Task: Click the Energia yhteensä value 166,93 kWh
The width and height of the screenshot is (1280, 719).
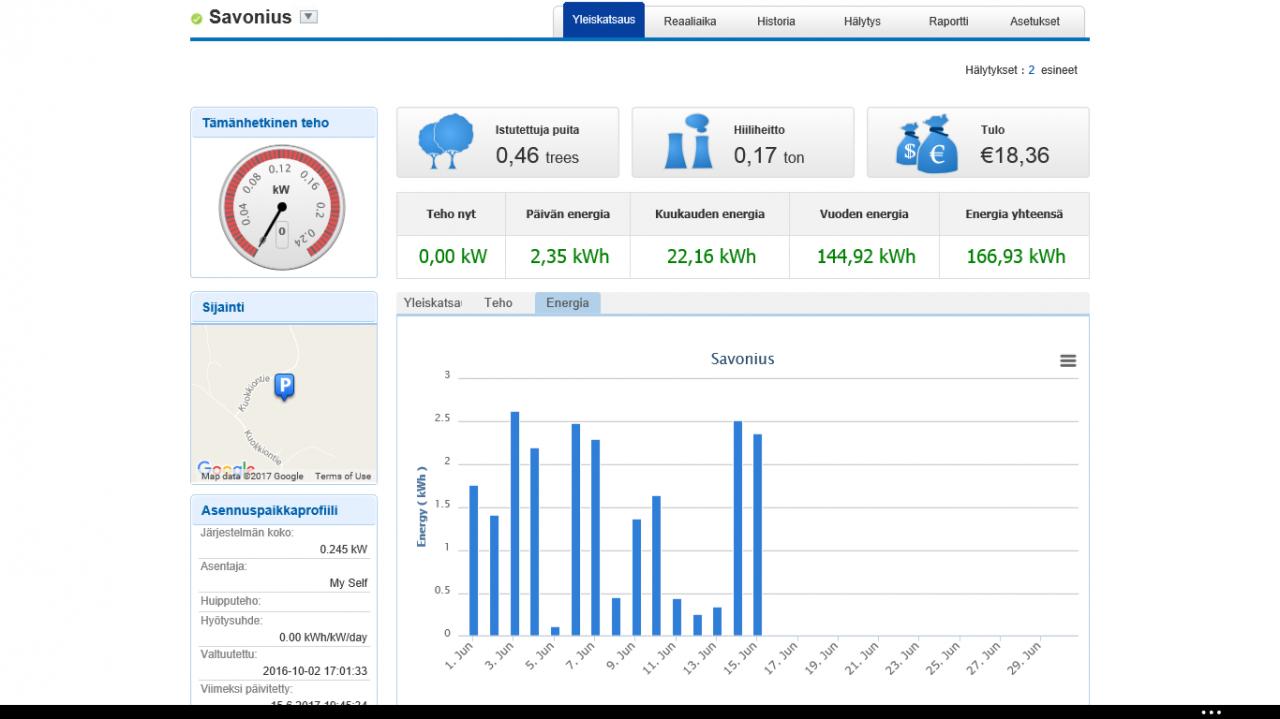Action: pos(1016,256)
